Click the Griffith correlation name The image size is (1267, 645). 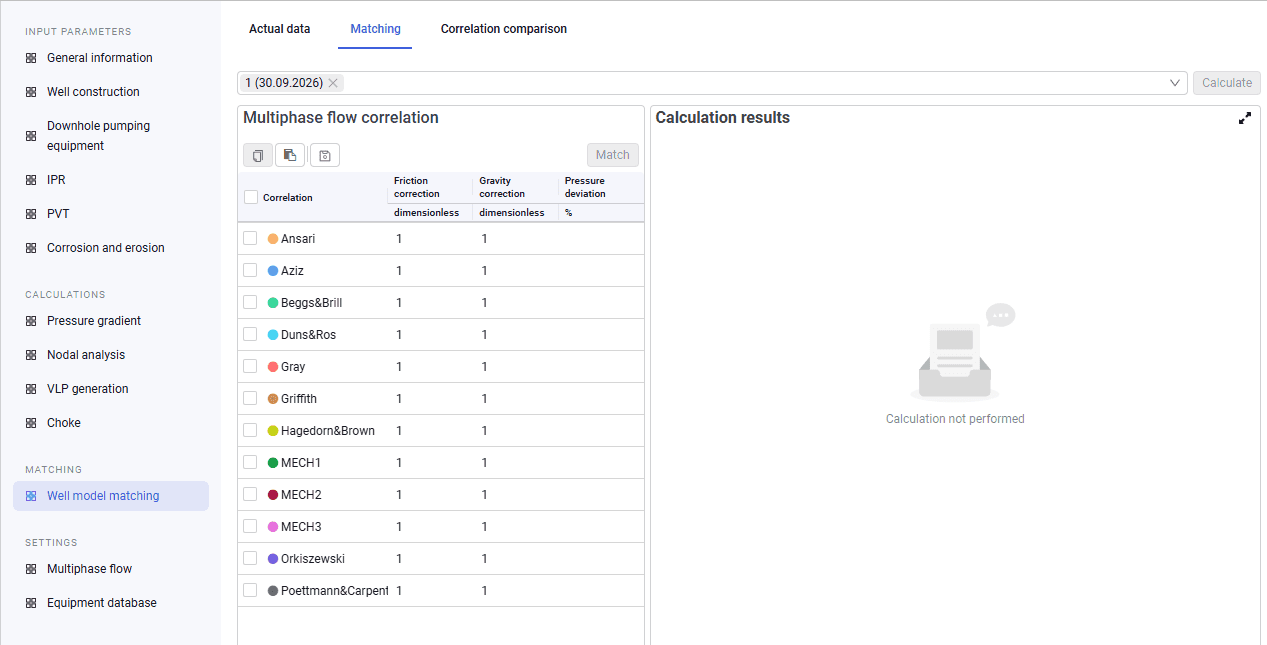[x=299, y=399]
